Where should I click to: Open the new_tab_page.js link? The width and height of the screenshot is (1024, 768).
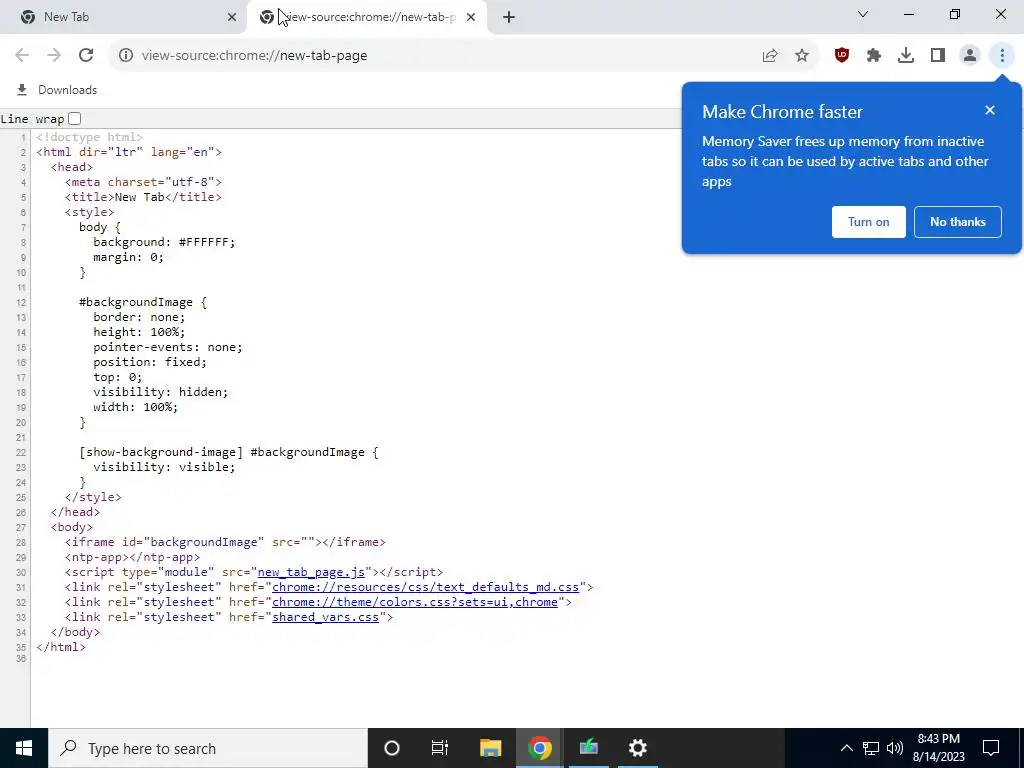[x=311, y=572]
